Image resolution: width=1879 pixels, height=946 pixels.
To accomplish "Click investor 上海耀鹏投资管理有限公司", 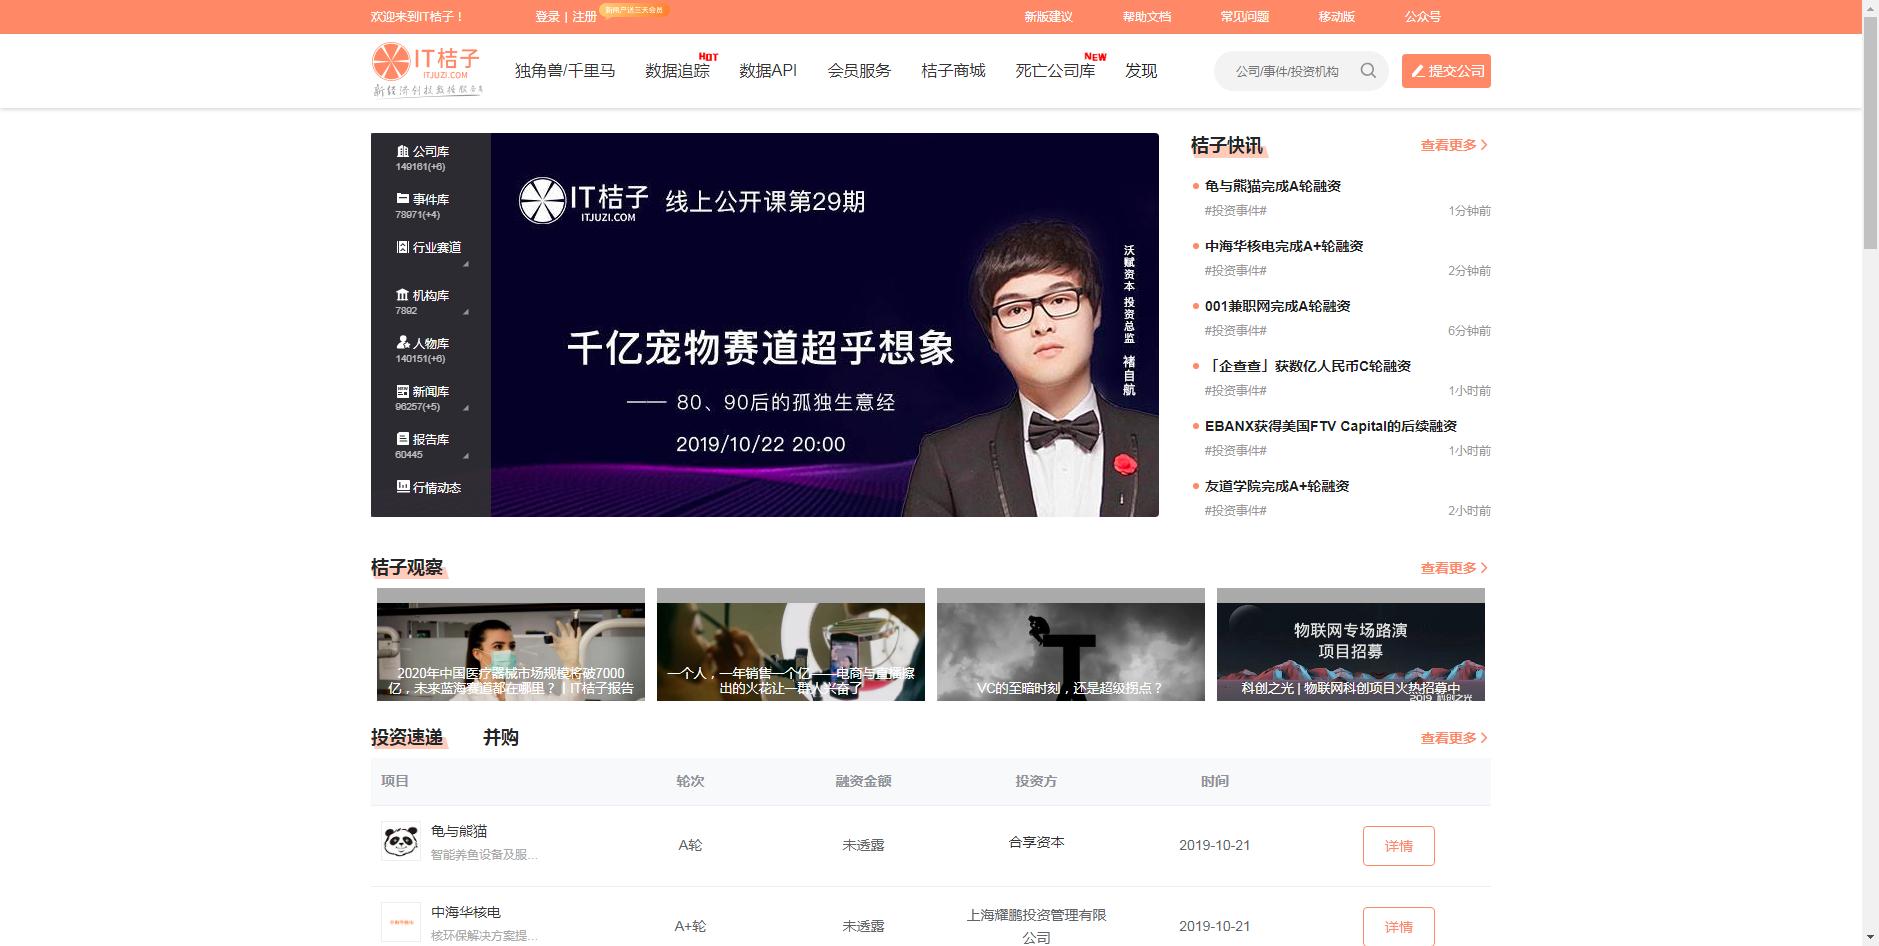I will pyautogui.click(x=1036, y=926).
